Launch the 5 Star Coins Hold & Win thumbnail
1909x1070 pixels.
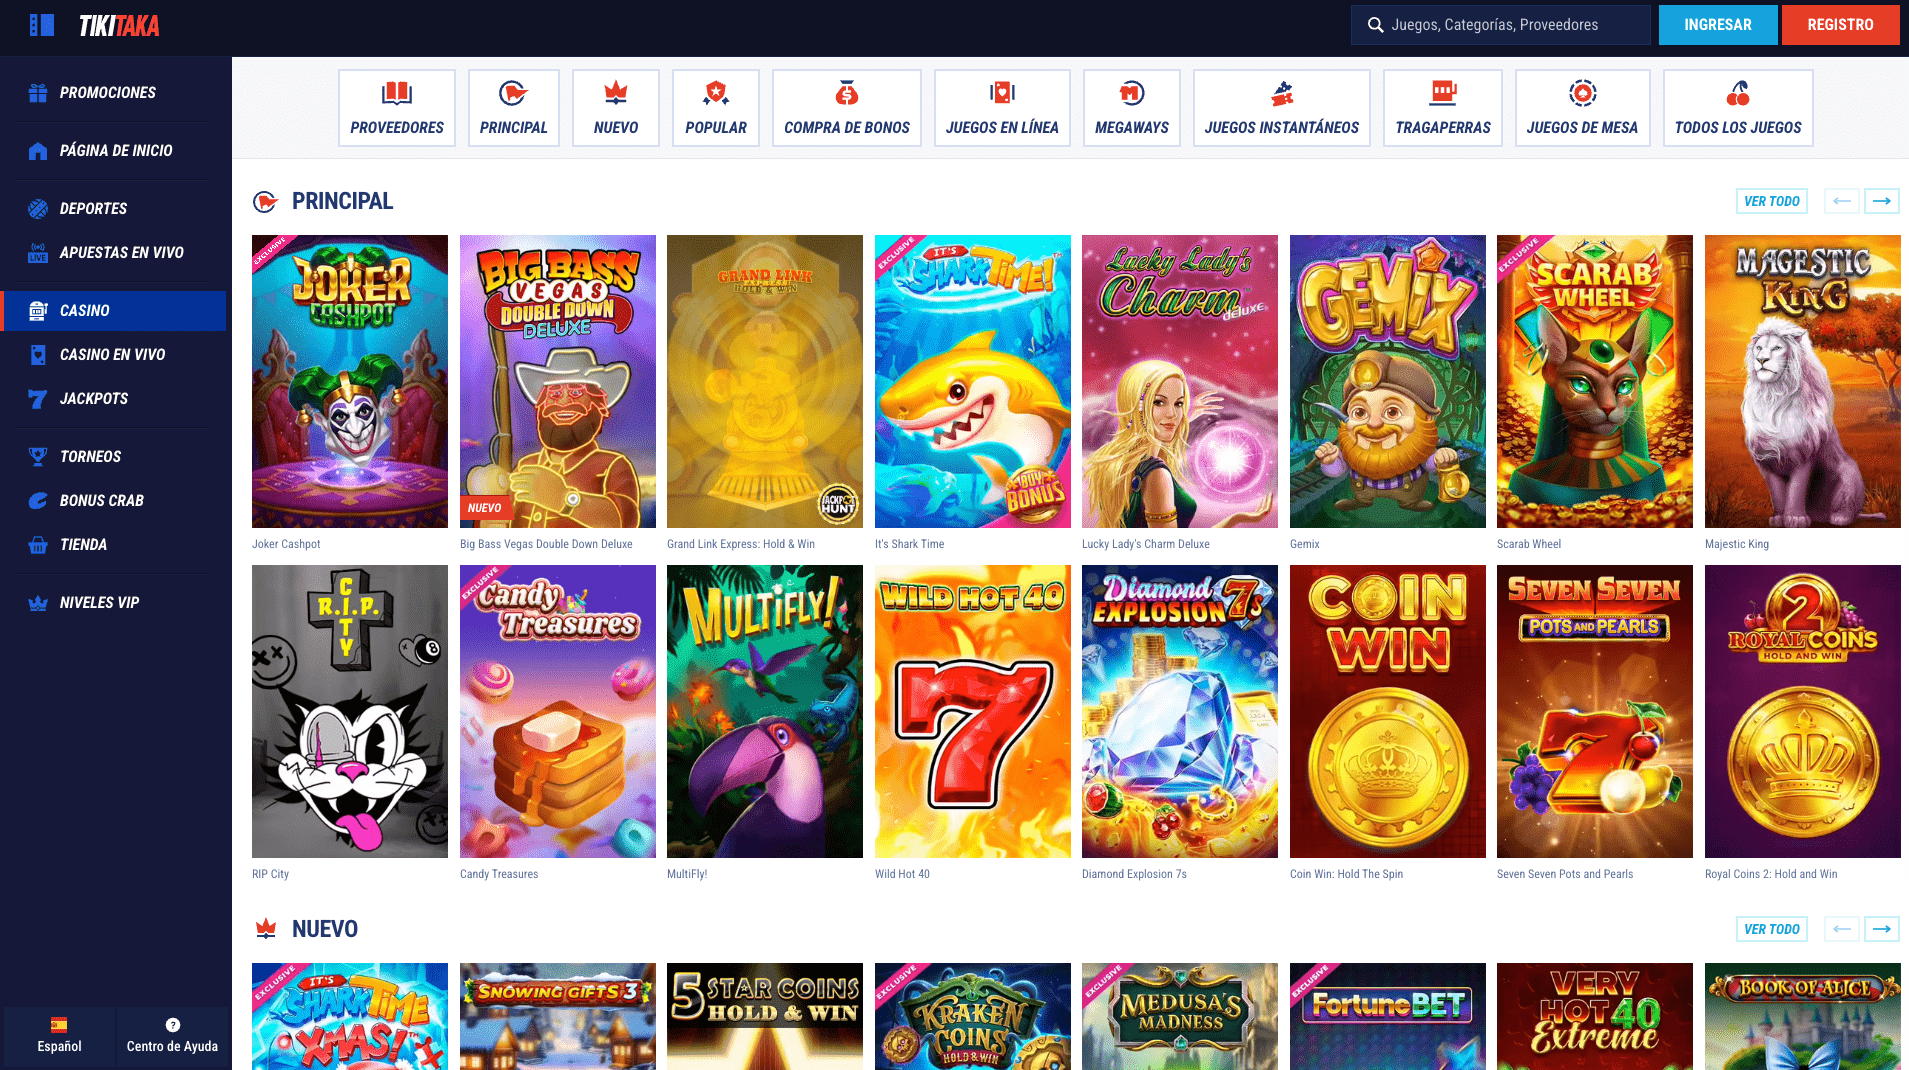[x=765, y=1016]
